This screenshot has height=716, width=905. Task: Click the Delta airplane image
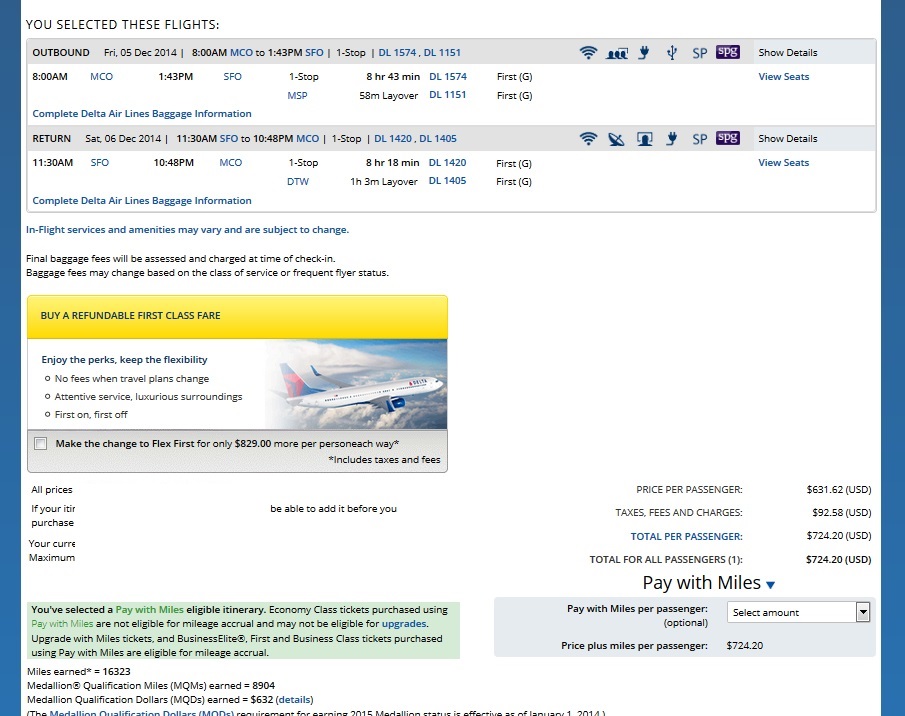coord(356,385)
